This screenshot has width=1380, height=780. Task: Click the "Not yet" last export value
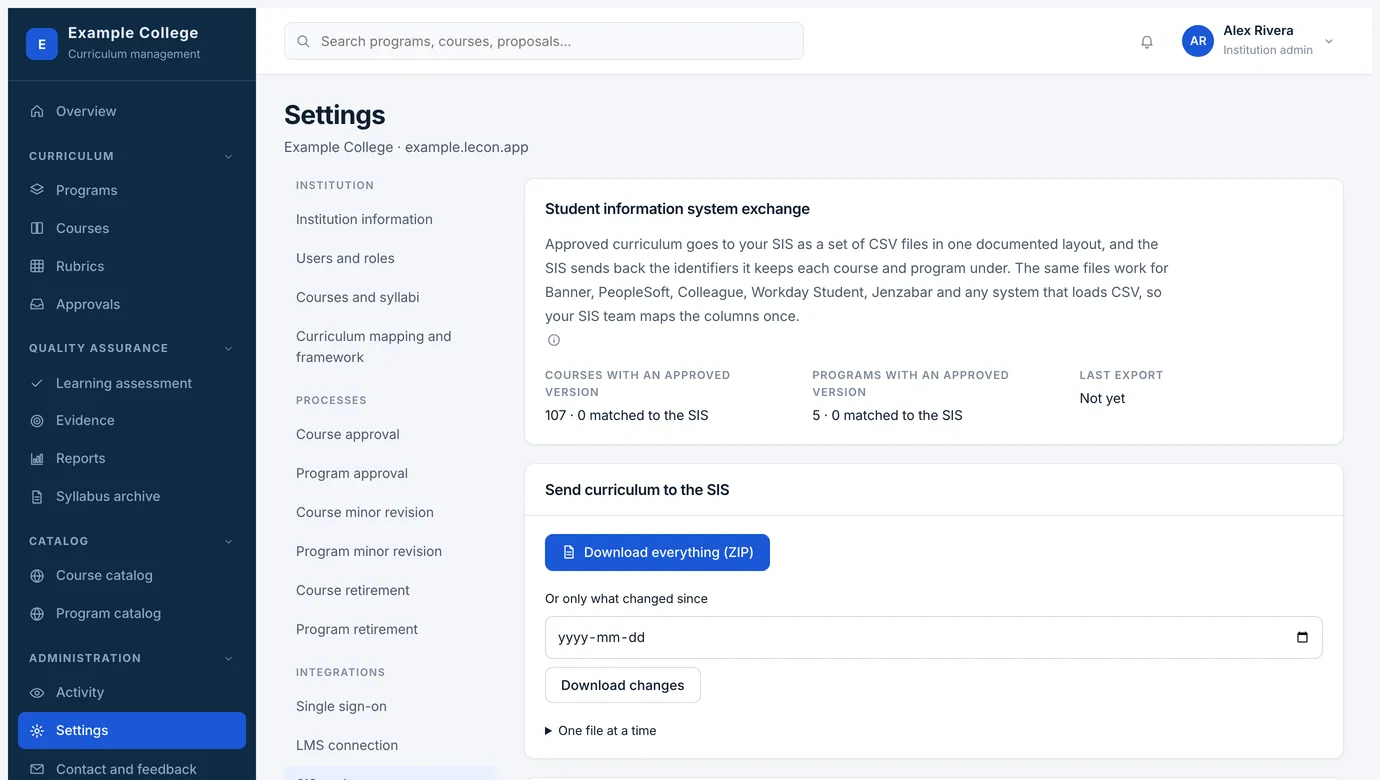click(x=1102, y=398)
